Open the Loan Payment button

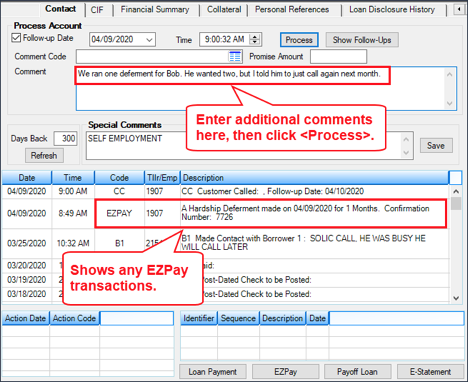click(213, 372)
